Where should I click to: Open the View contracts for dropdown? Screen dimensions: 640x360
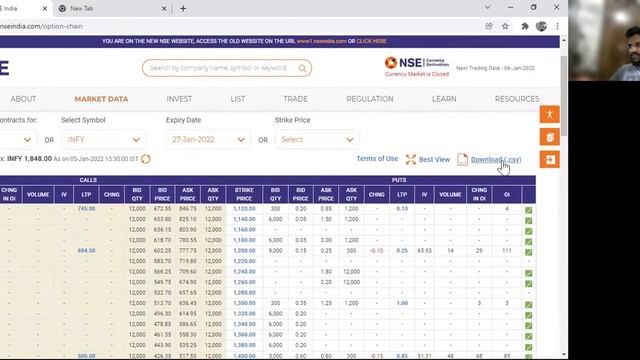click(x=18, y=140)
